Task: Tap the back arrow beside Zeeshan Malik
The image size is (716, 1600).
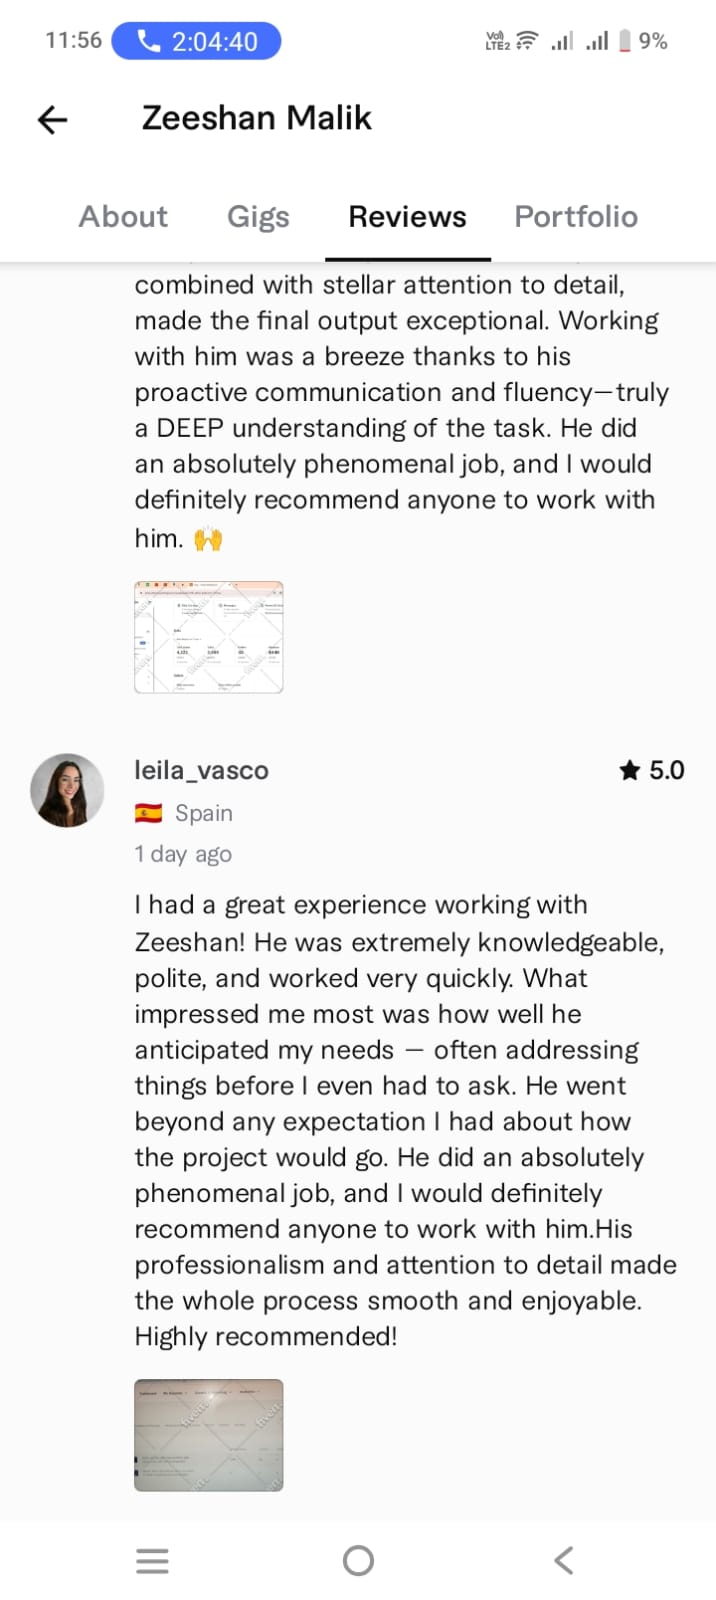Action: coord(52,120)
